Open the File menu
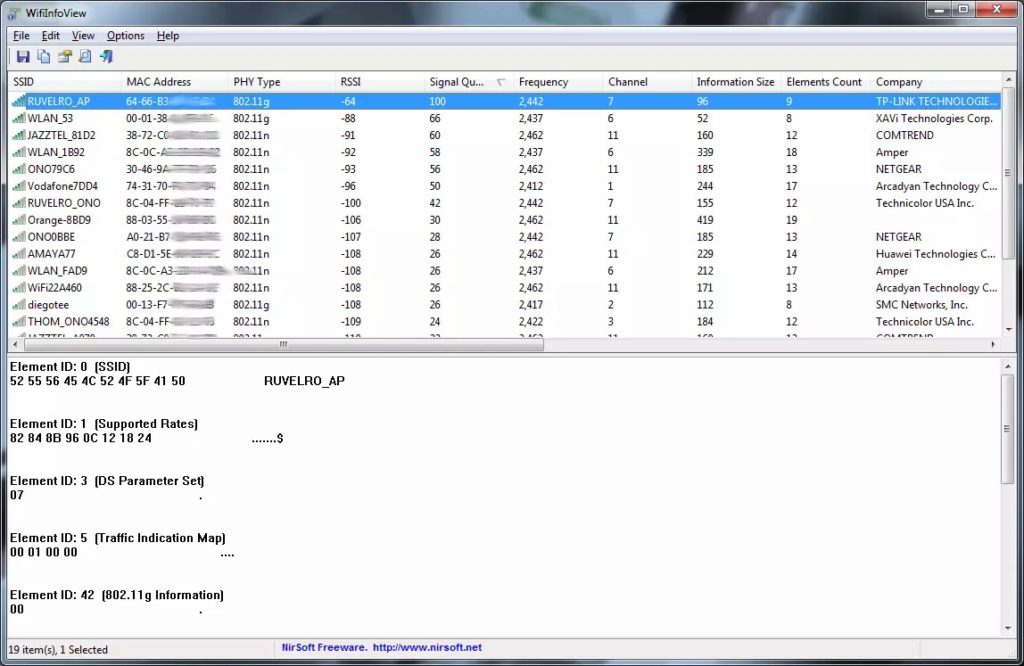This screenshot has width=1024, height=666. pyautogui.click(x=21, y=36)
